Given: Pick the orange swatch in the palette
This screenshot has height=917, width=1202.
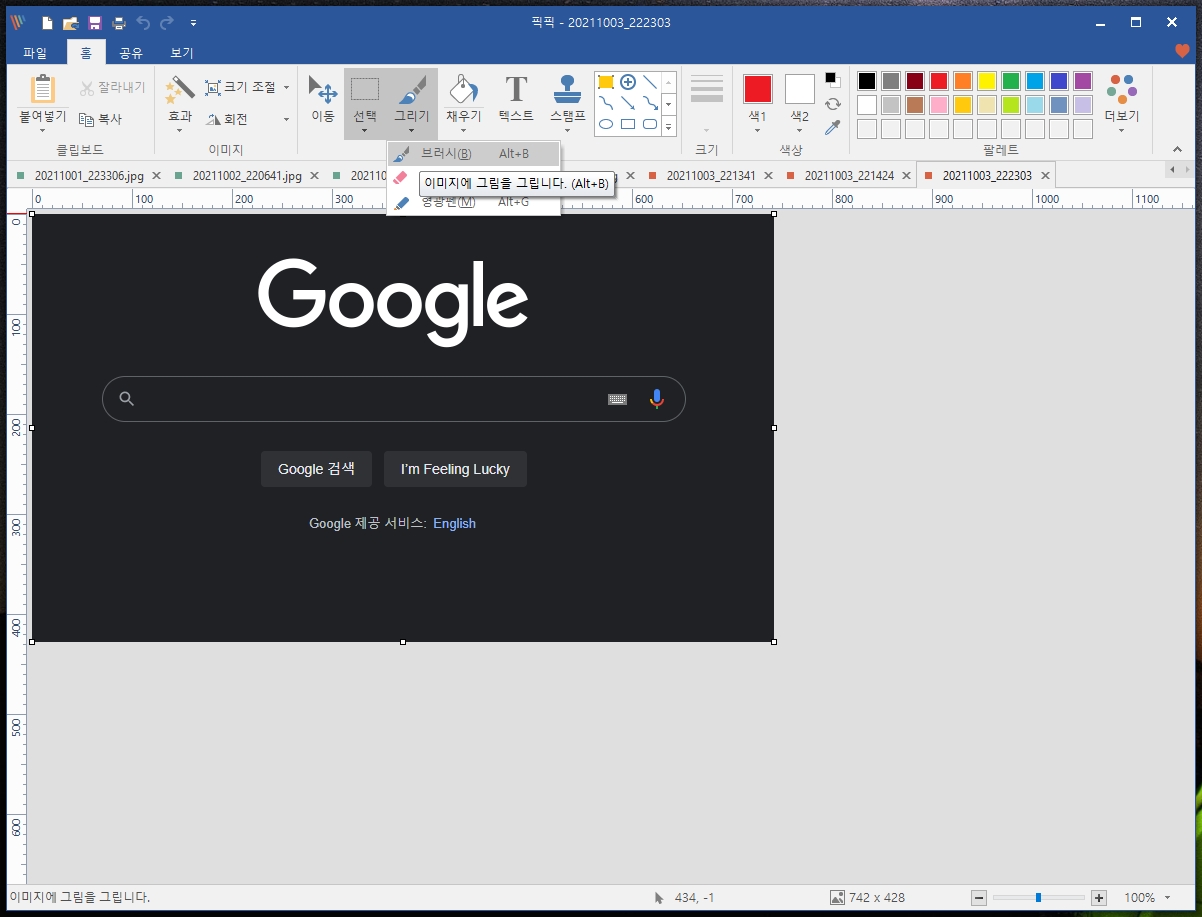Looking at the screenshot, I should (x=963, y=81).
